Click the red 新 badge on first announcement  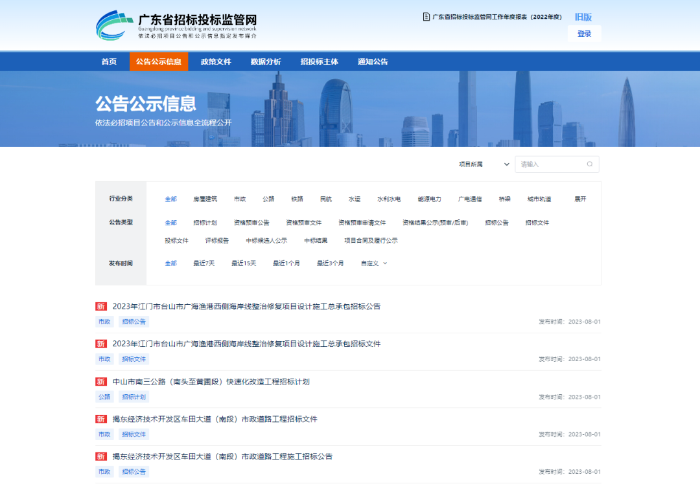click(101, 306)
